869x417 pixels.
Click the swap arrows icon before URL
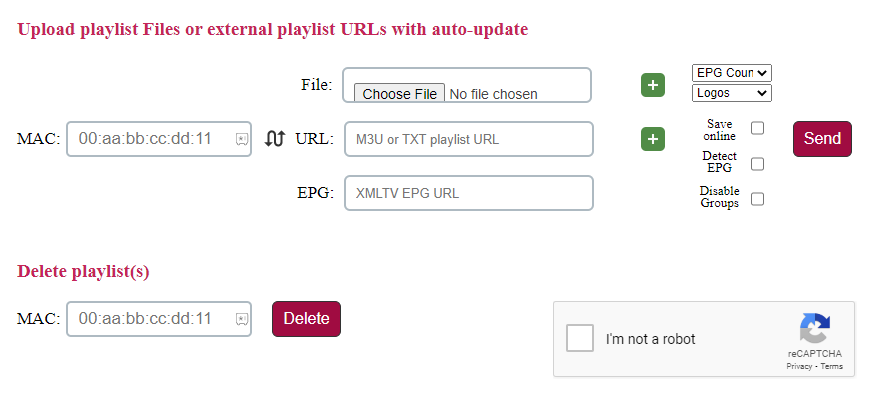click(275, 139)
